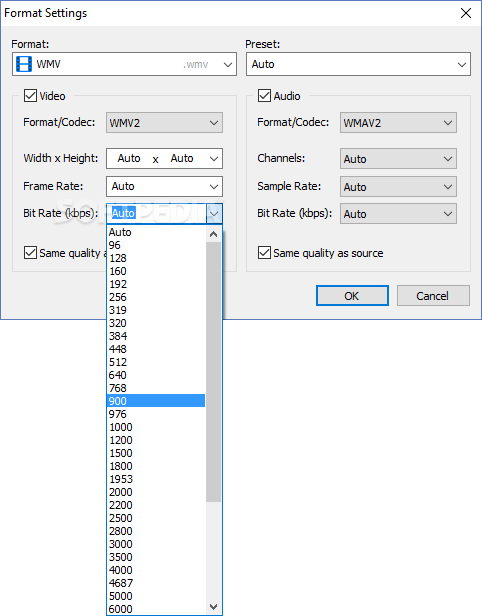The height and width of the screenshot is (616, 482).
Task: Choose 256 from the bit rate list
Action: pos(156,297)
